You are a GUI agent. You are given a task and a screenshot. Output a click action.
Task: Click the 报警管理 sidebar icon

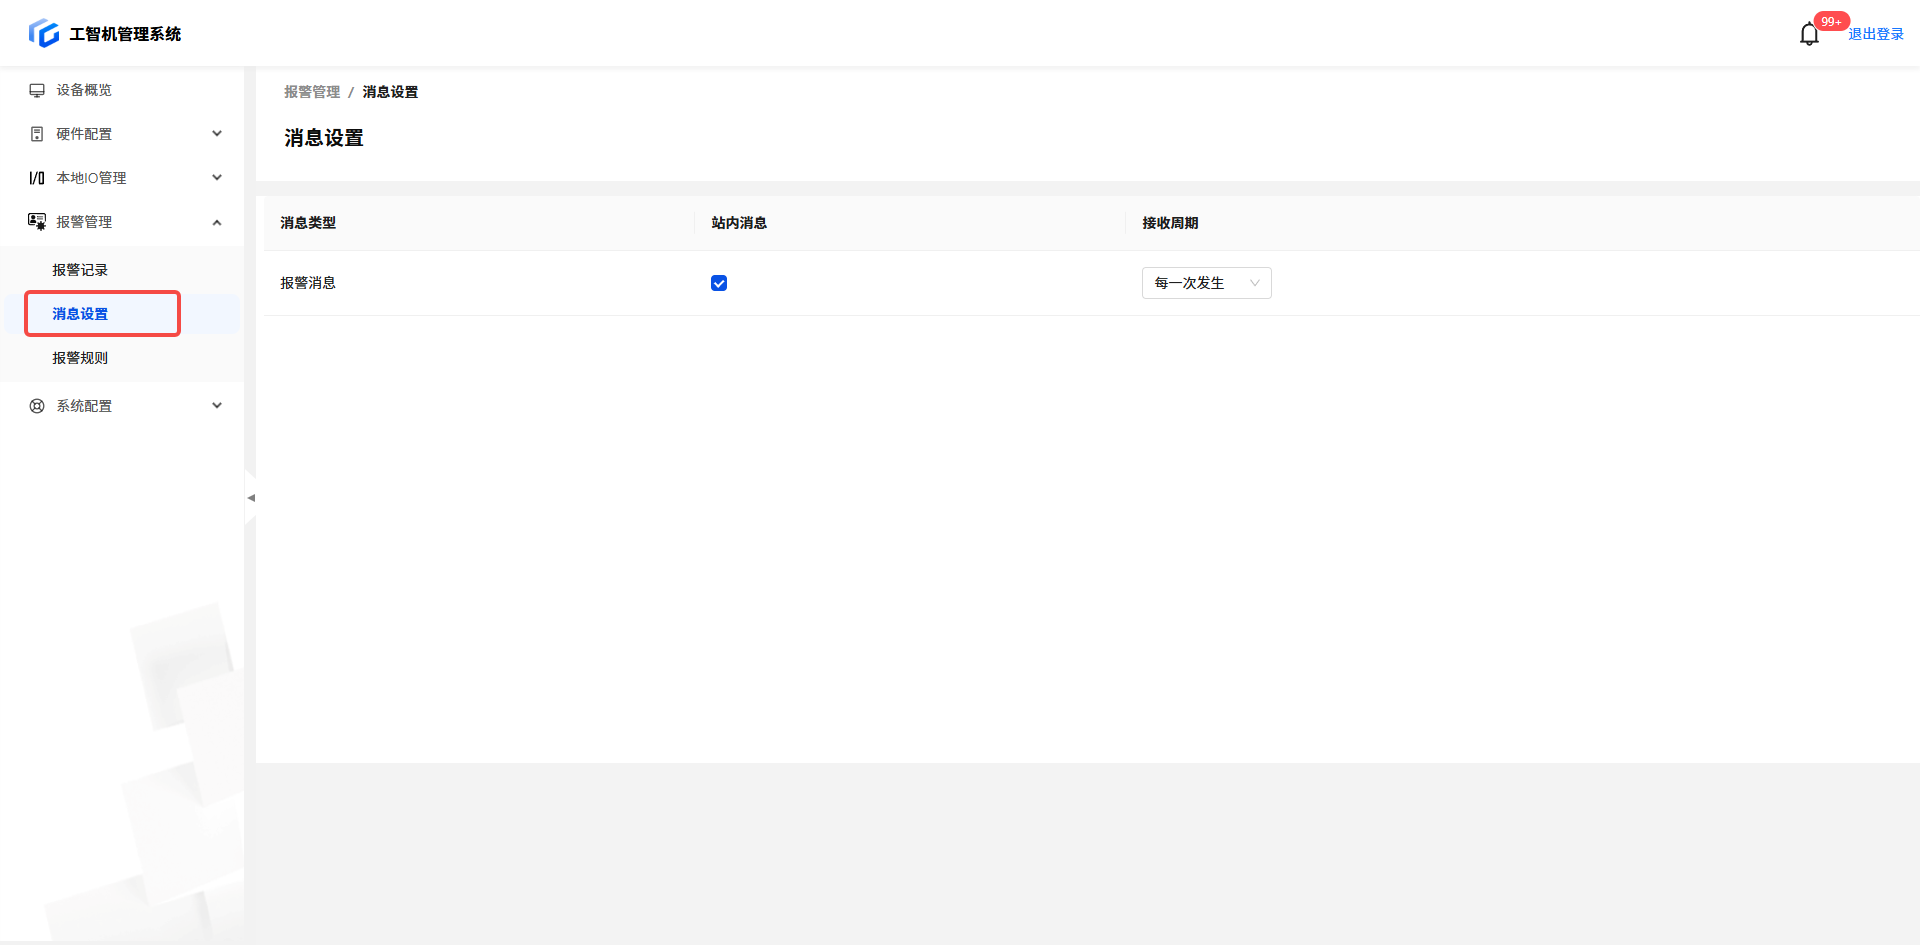pyautogui.click(x=37, y=222)
